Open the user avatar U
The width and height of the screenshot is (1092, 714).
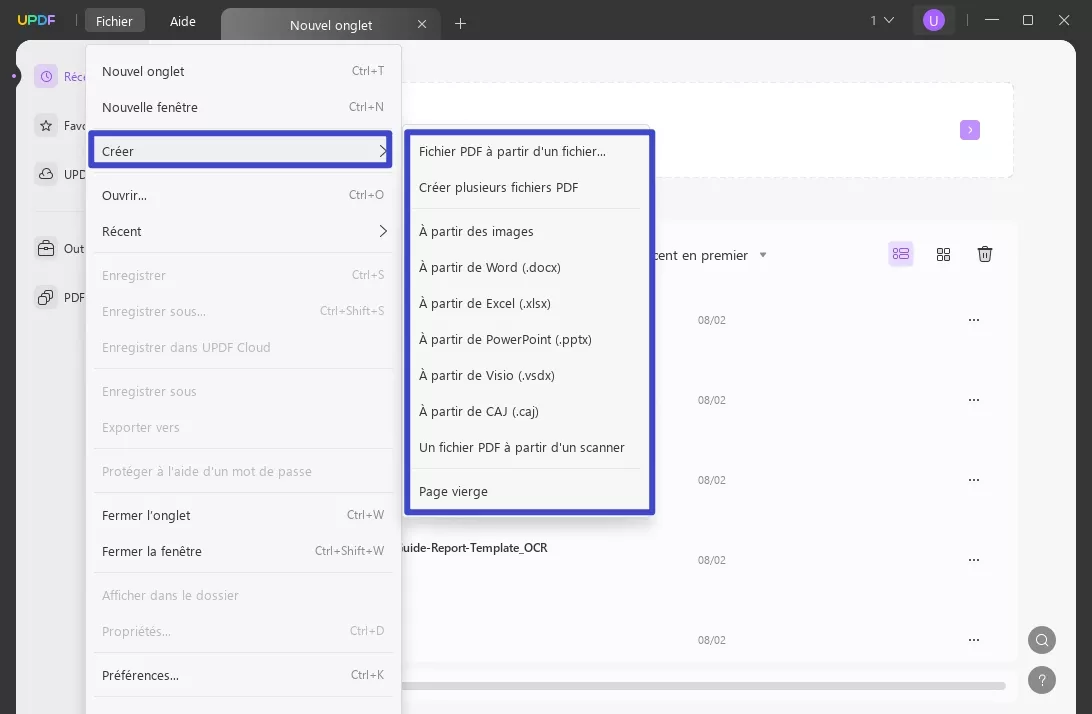pos(933,20)
